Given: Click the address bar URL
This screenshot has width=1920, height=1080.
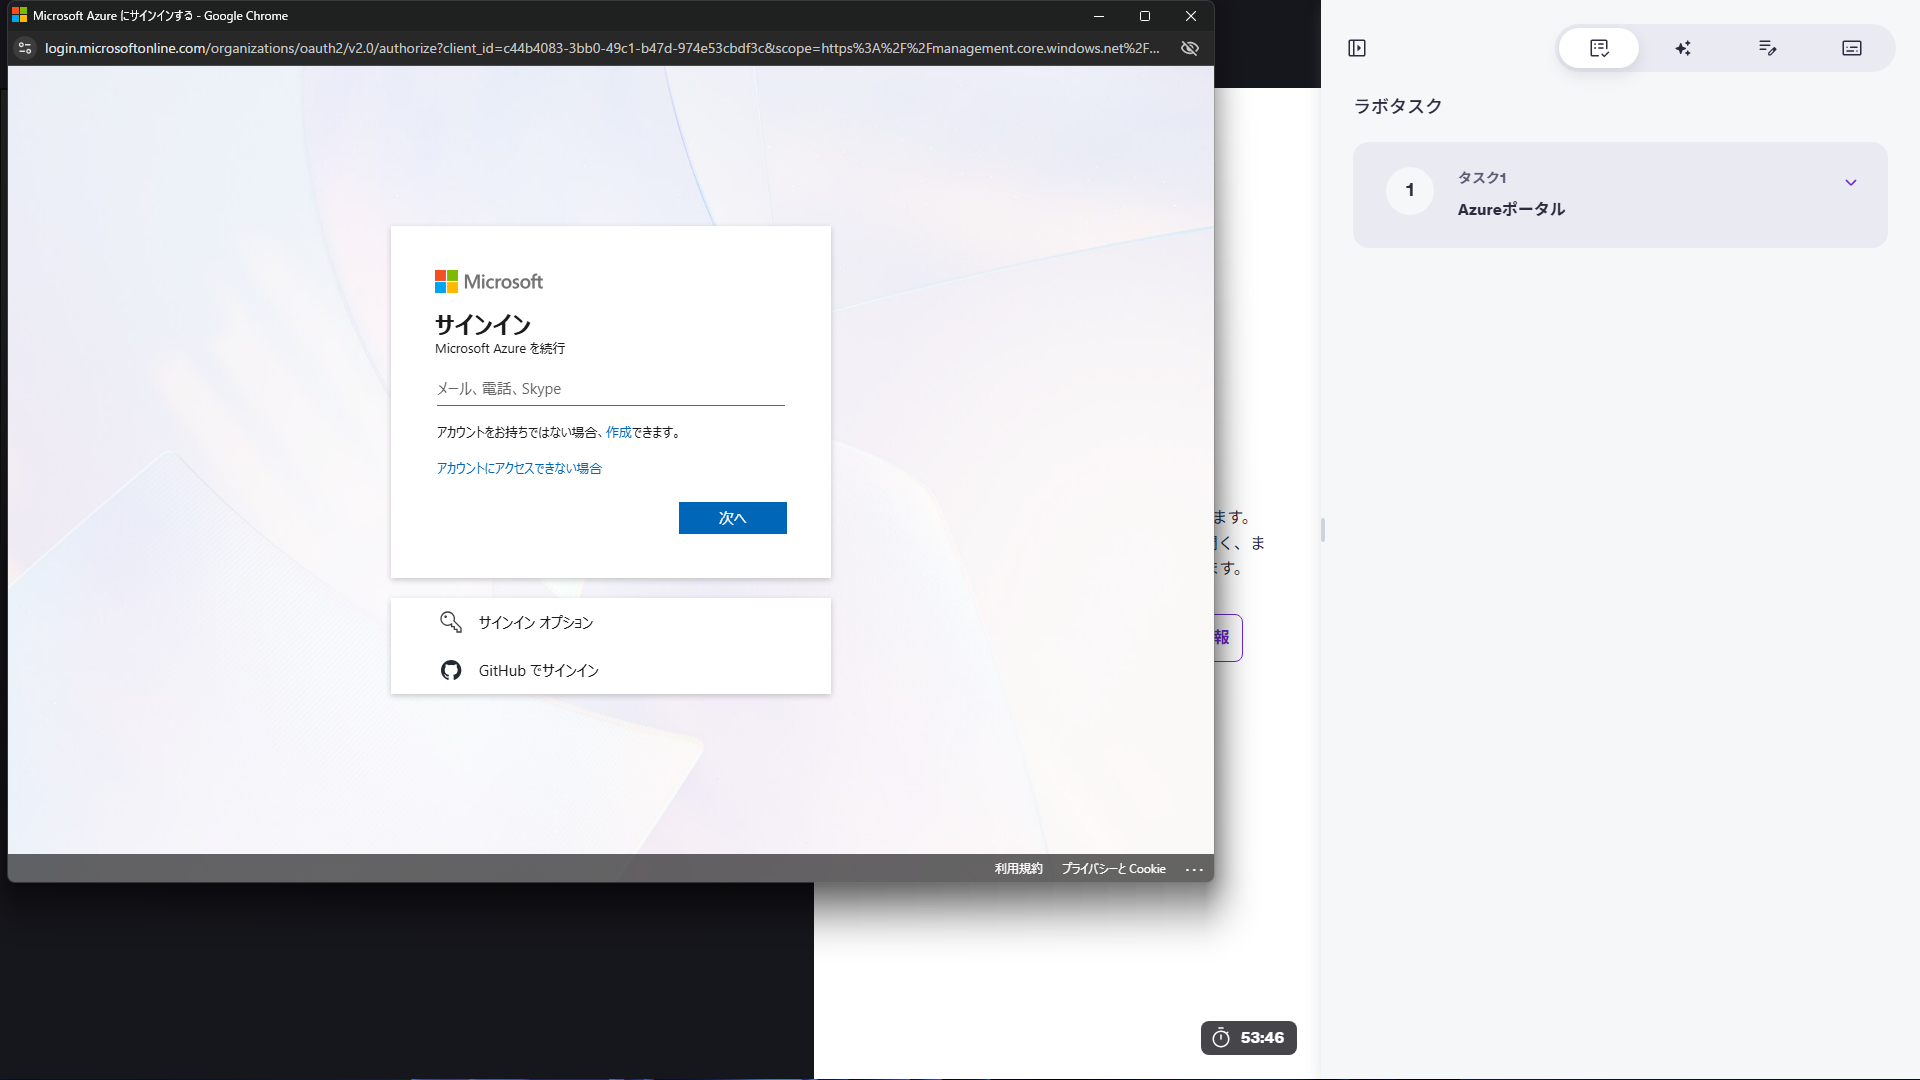Looking at the screenshot, I should pyautogui.click(x=602, y=48).
